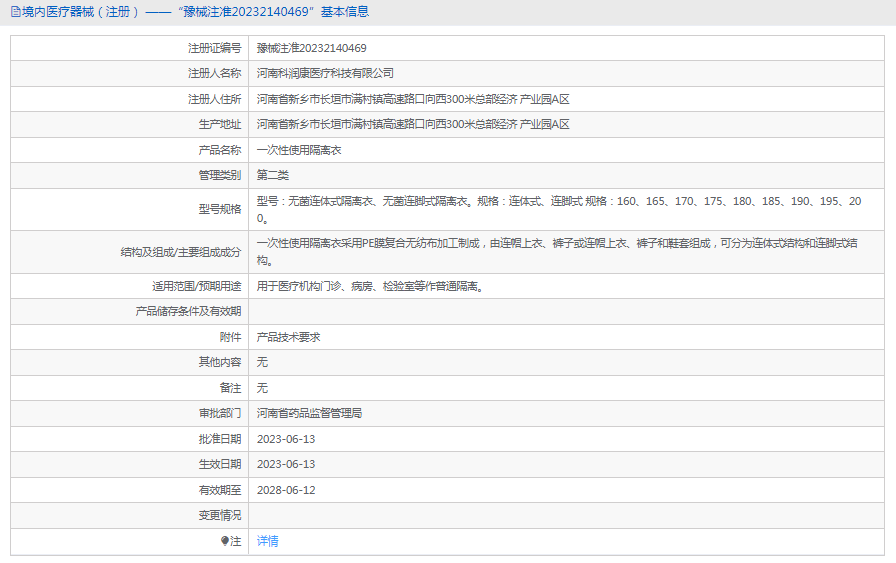Select registration number 豫械注准20232140469 value
This screenshot has width=896, height=563.
click(311, 49)
